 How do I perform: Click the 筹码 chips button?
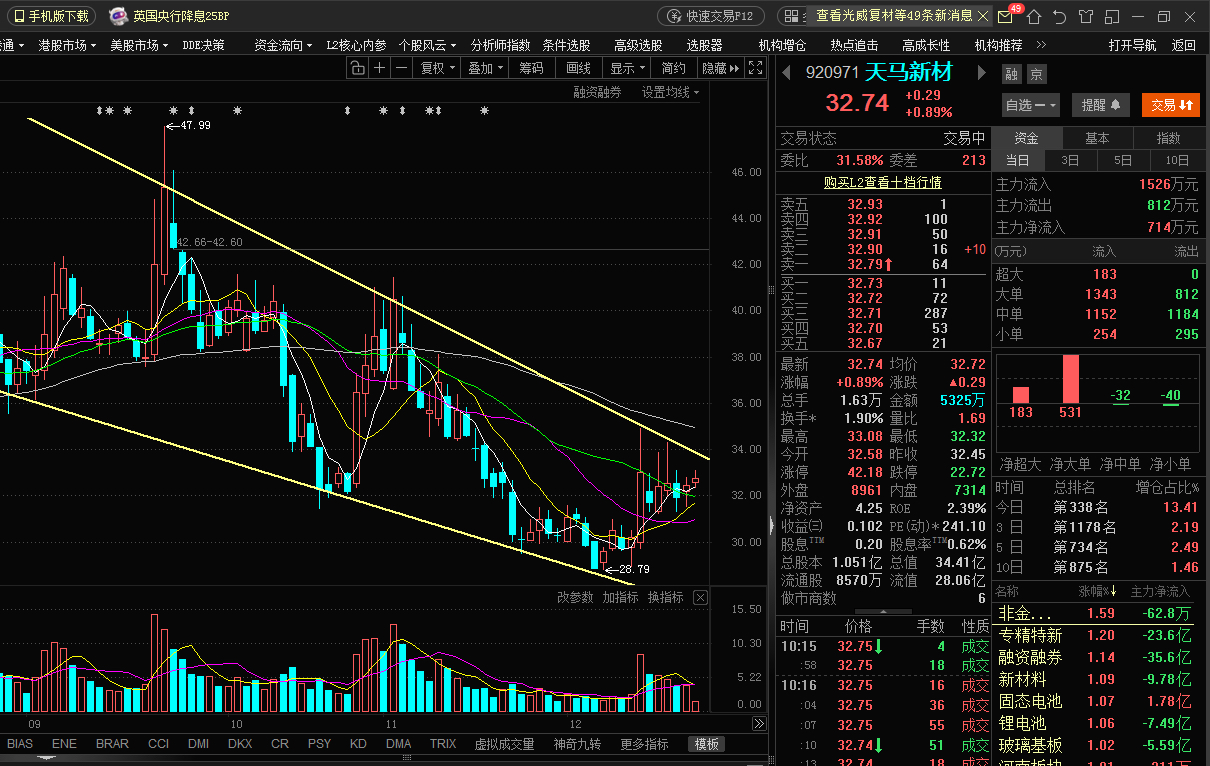[531, 68]
